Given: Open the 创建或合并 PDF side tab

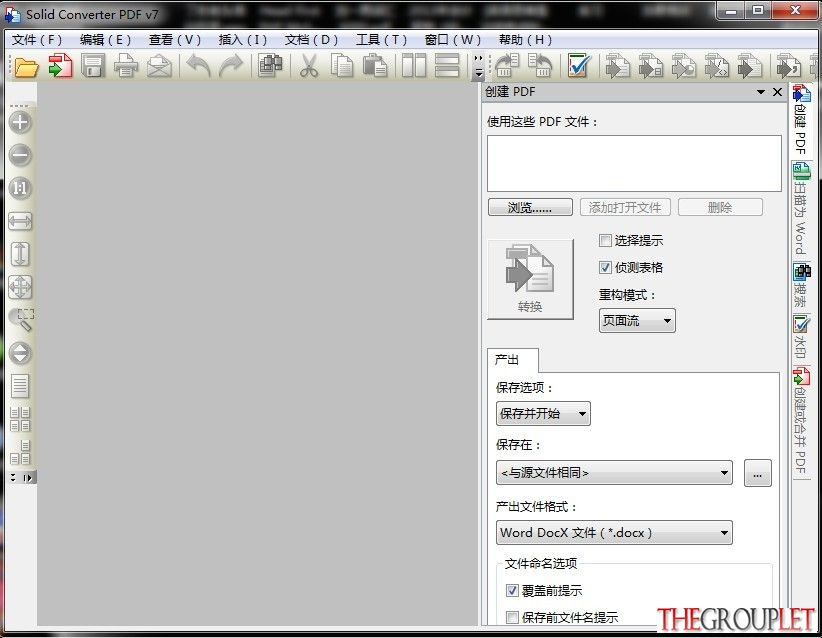Looking at the screenshot, I should (x=801, y=420).
